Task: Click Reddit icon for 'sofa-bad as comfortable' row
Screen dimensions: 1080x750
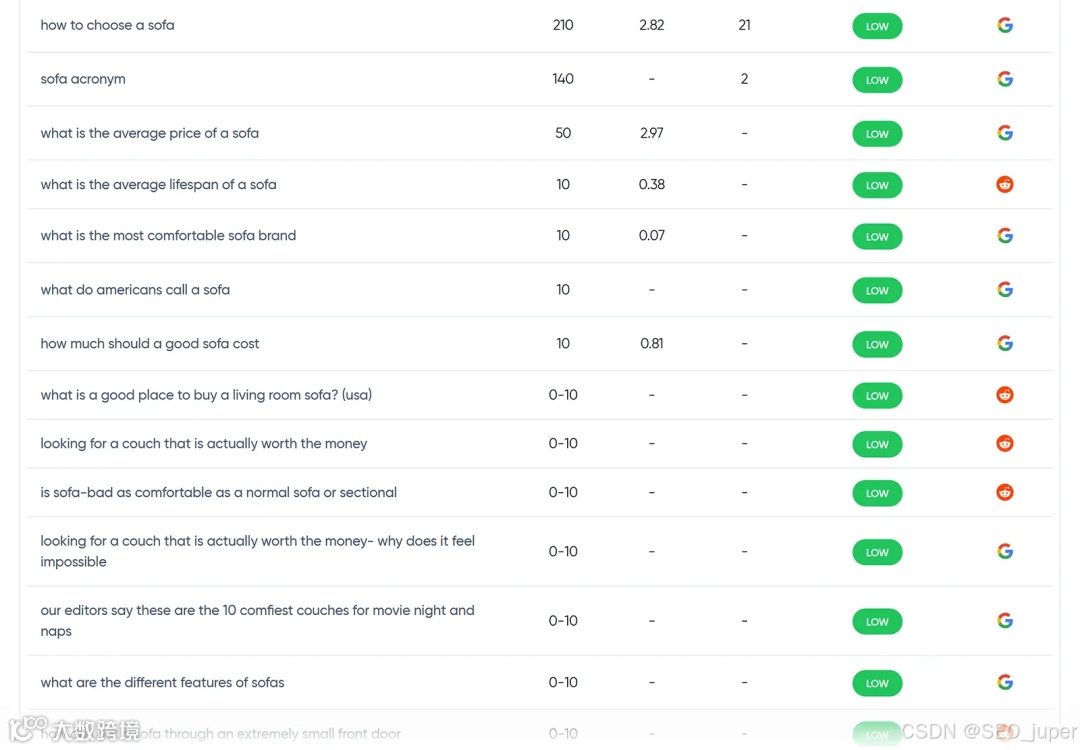Action: coord(1005,492)
